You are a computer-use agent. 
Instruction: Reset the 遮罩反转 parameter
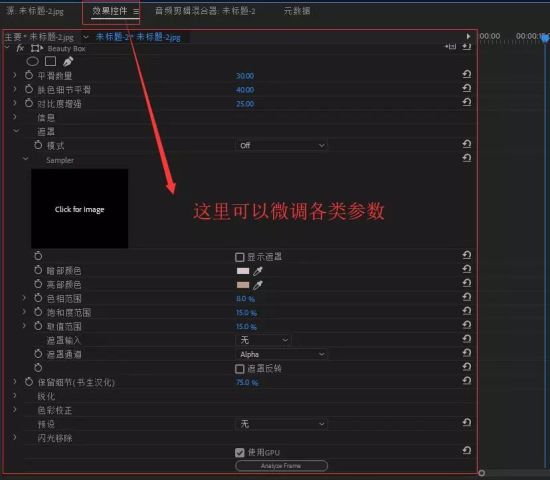coord(467,367)
